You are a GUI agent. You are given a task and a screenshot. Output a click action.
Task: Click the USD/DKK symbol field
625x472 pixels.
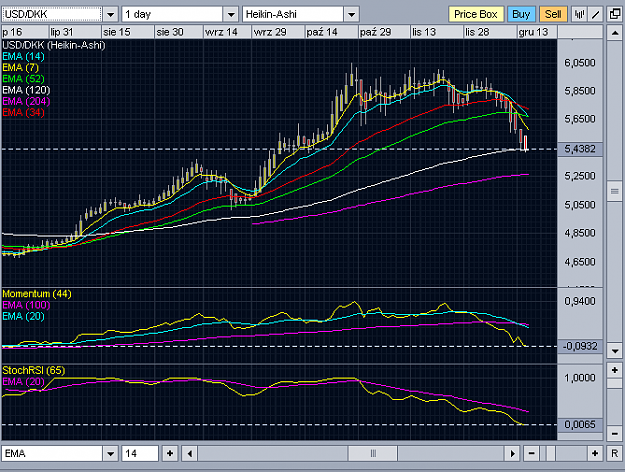[x=52, y=14]
